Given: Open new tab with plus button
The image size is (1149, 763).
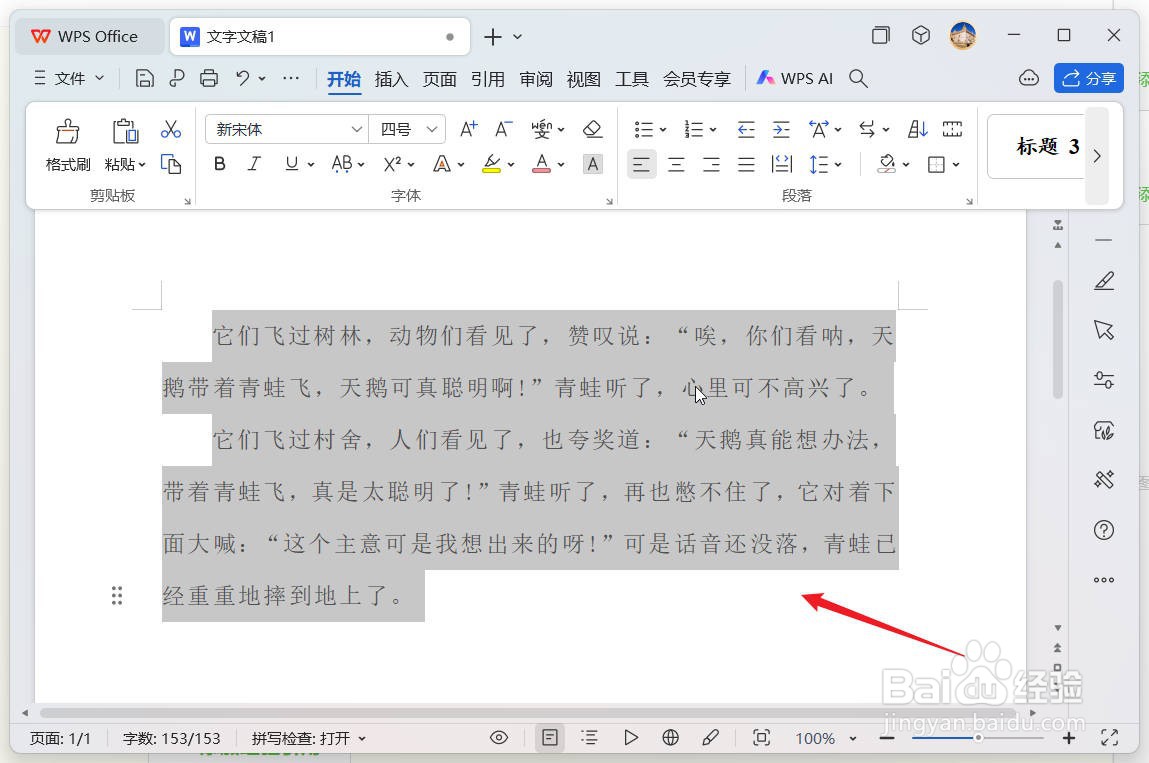Looking at the screenshot, I should pyautogui.click(x=493, y=37).
